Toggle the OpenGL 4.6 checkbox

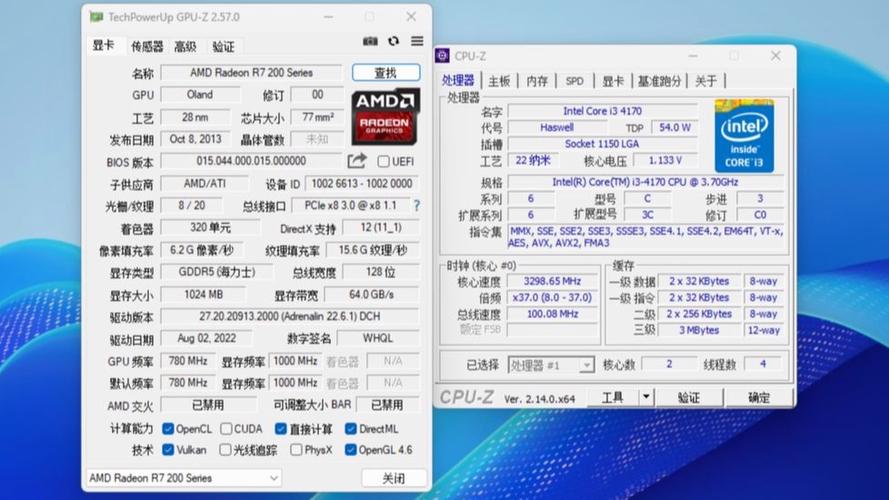point(350,450)
